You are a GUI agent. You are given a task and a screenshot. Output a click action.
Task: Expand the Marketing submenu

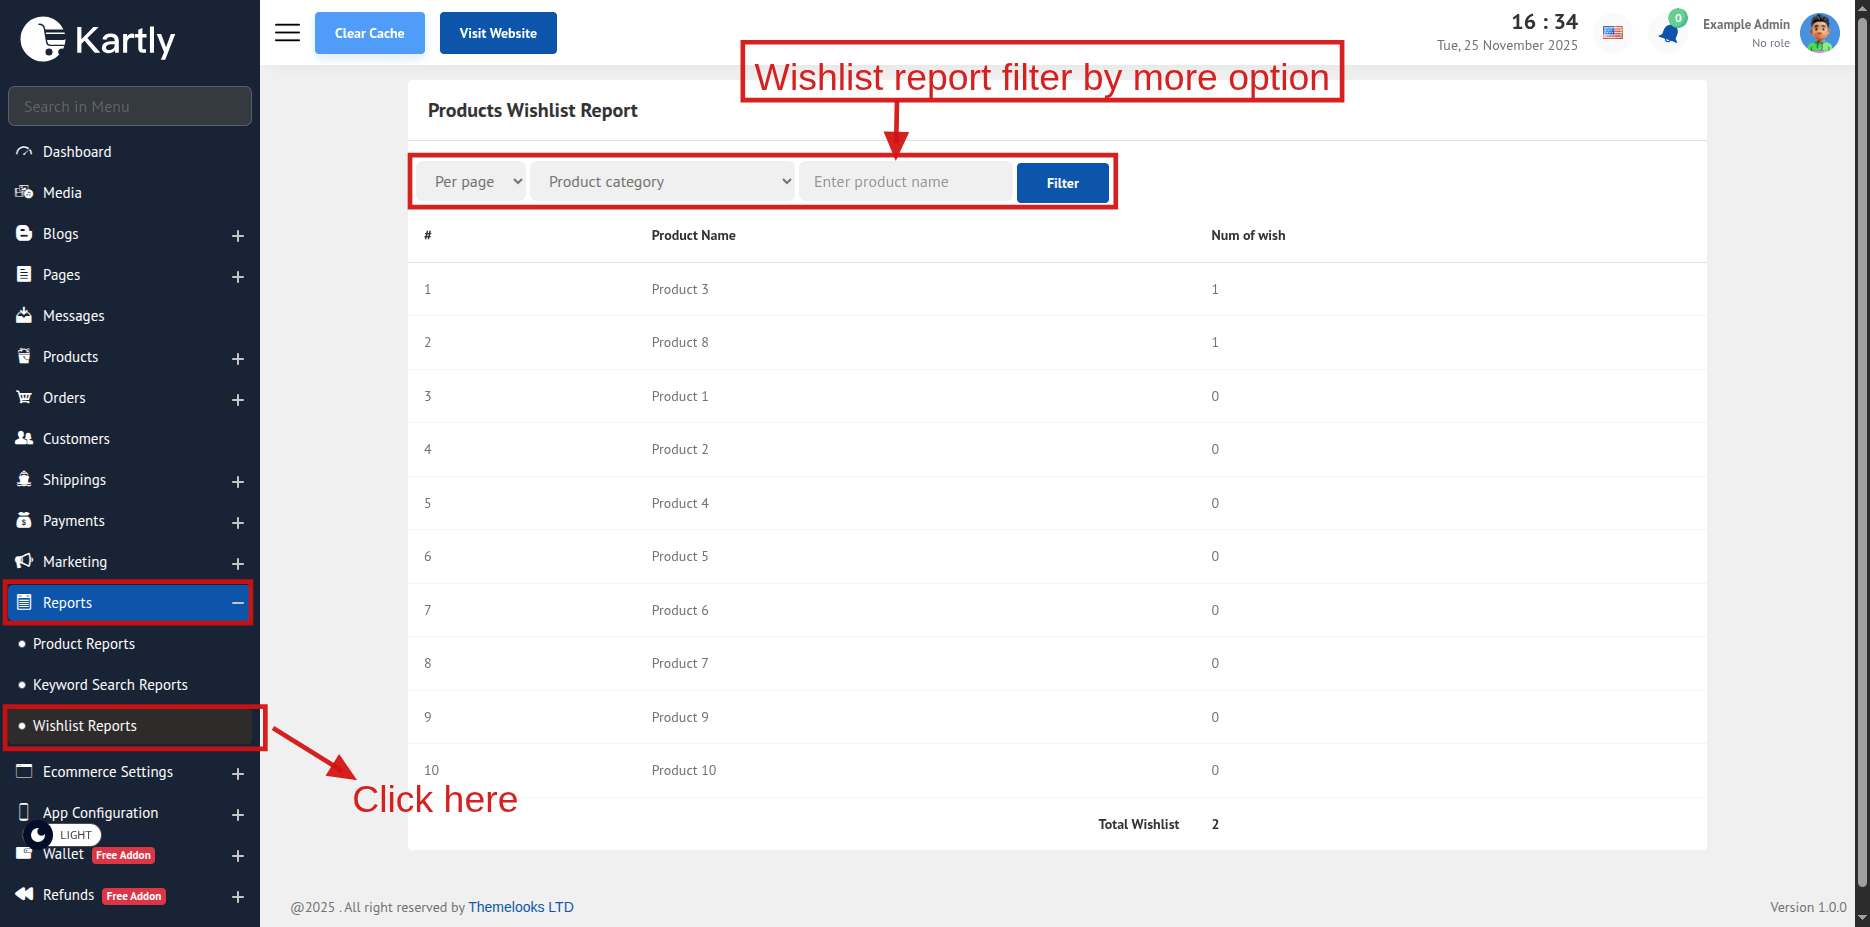click(x=238, y=564)
